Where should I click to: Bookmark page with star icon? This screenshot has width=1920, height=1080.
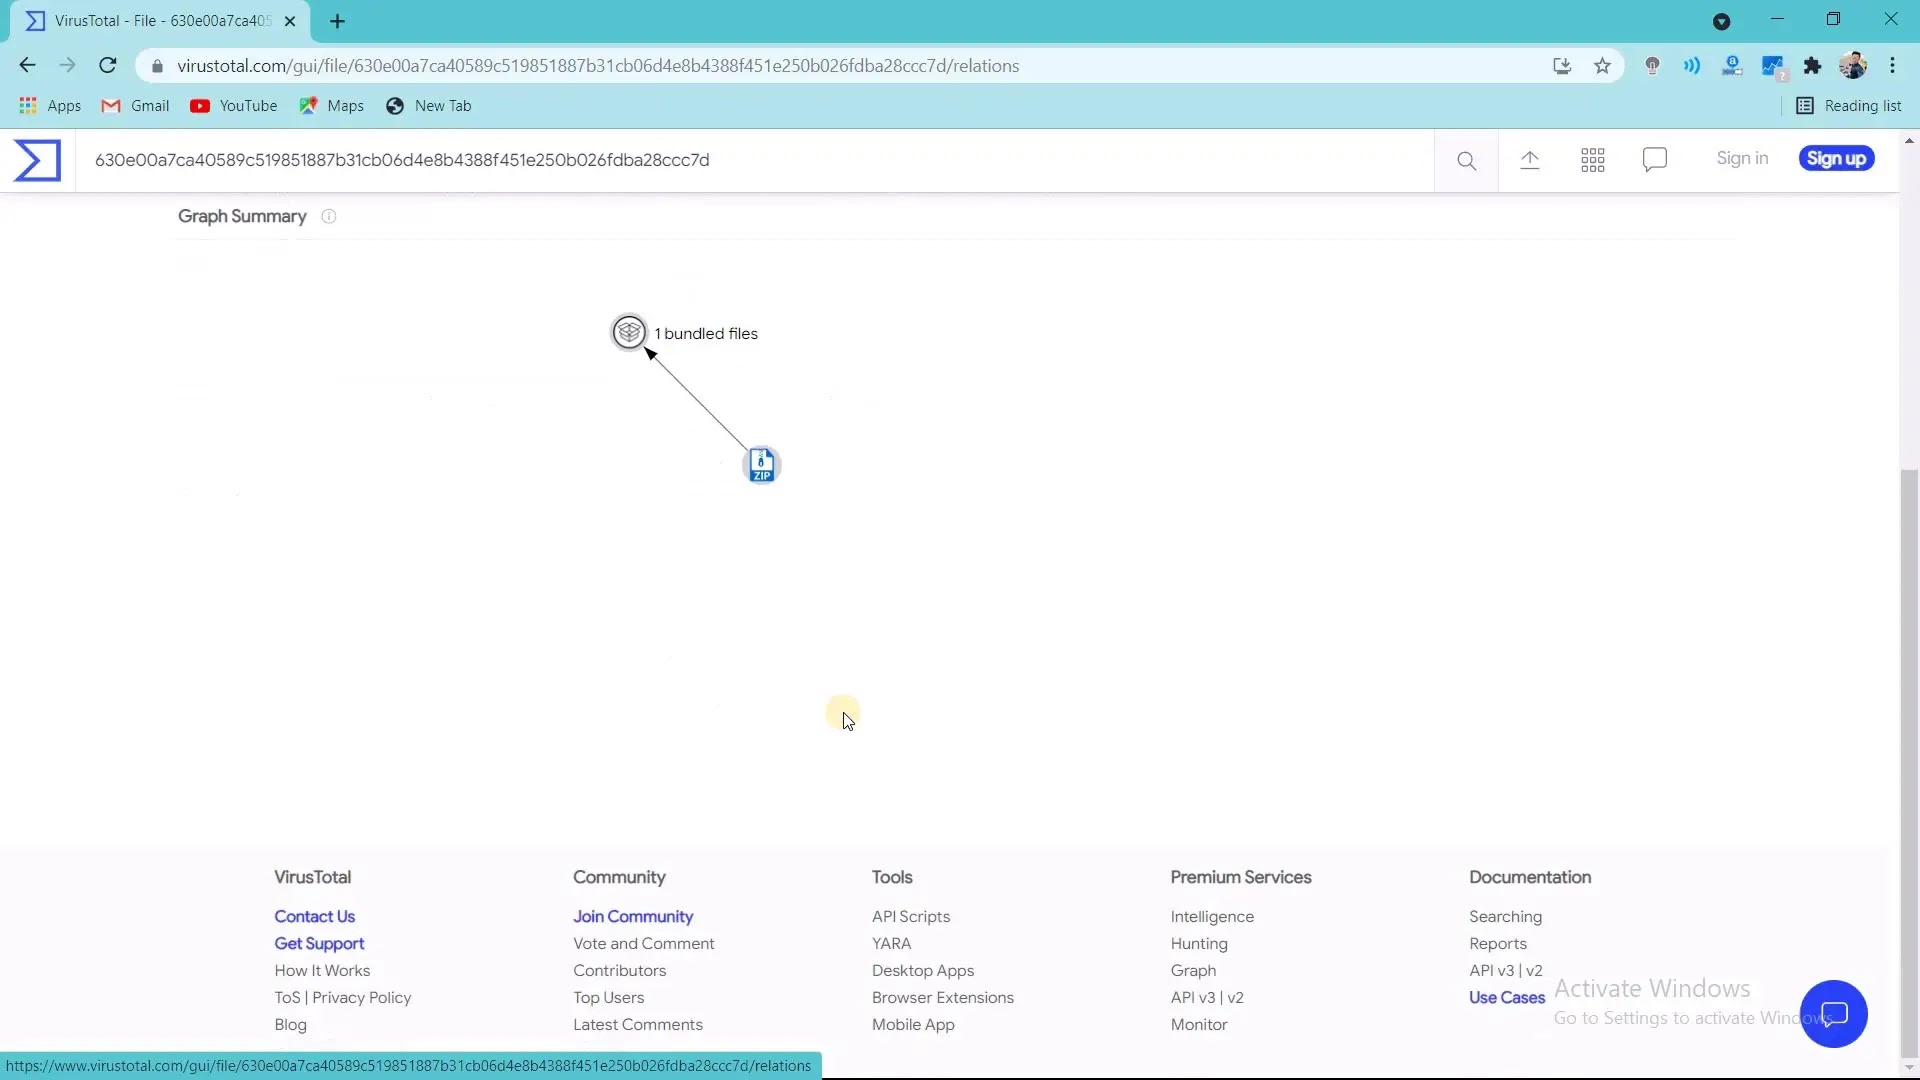click(1603, 66)
